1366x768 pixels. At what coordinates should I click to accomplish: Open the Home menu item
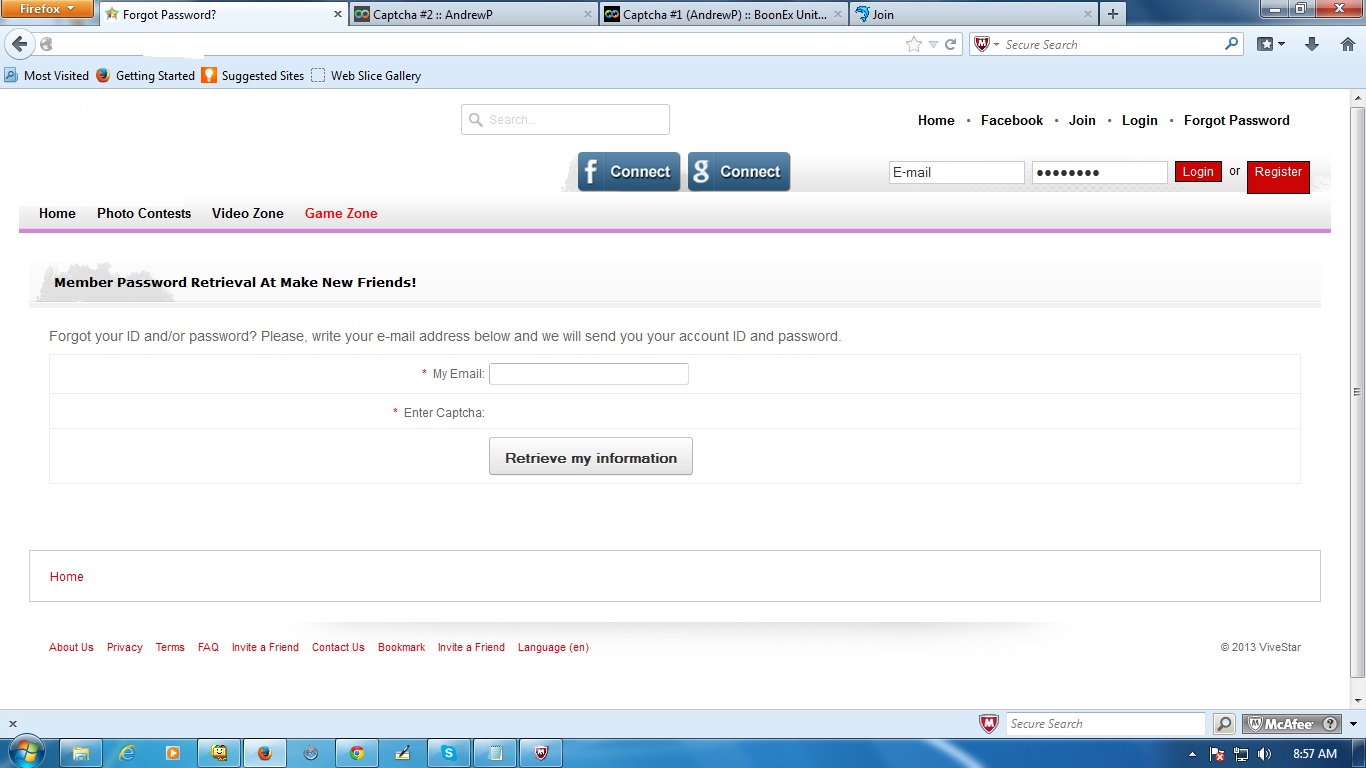click(57, 213)
